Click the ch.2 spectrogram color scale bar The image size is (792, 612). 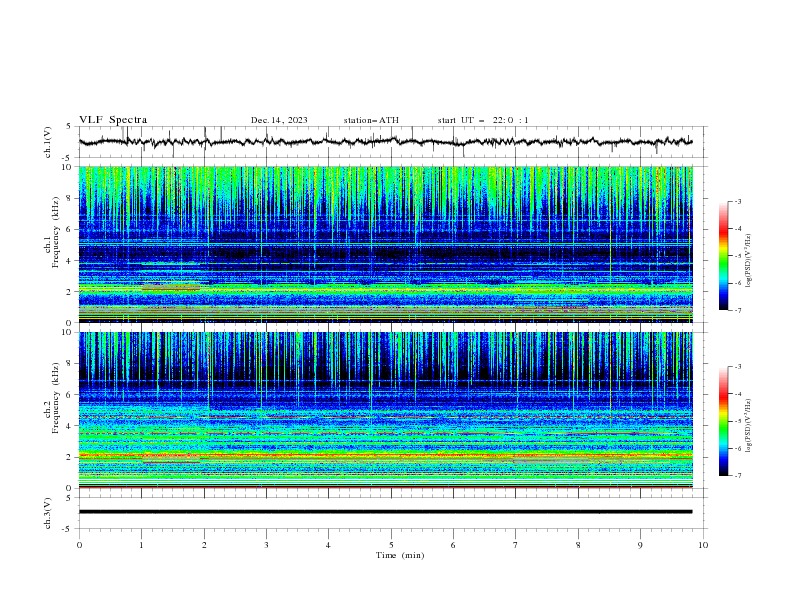coord(723,421)
